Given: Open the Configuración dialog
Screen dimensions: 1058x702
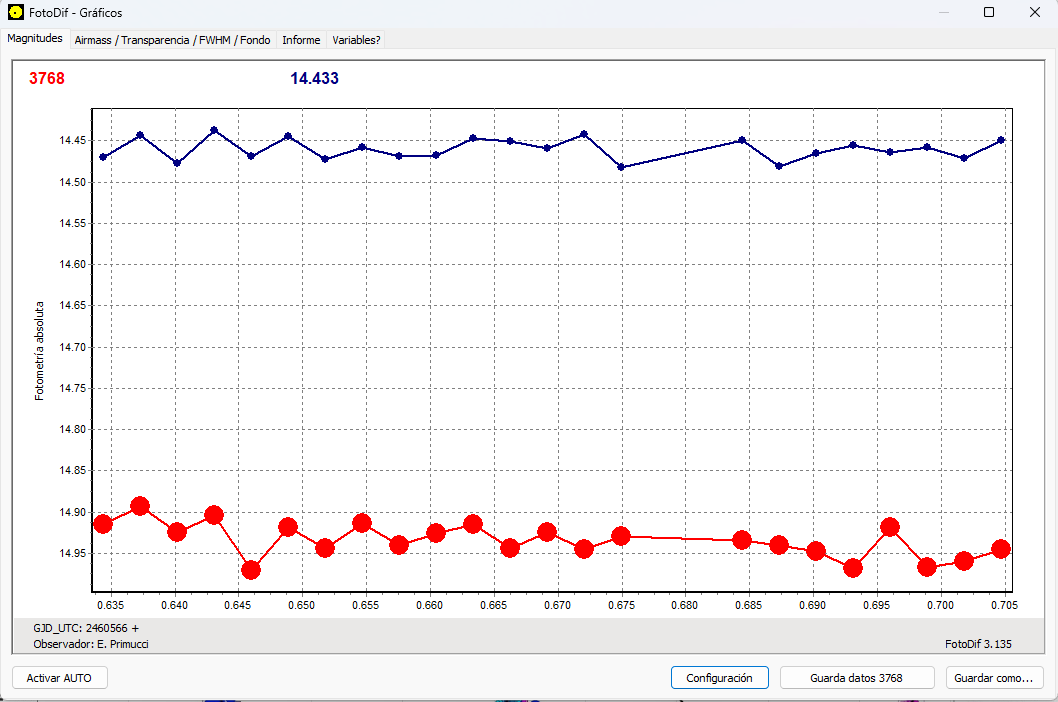Looking at the screenshot, I should coord(719,677).
